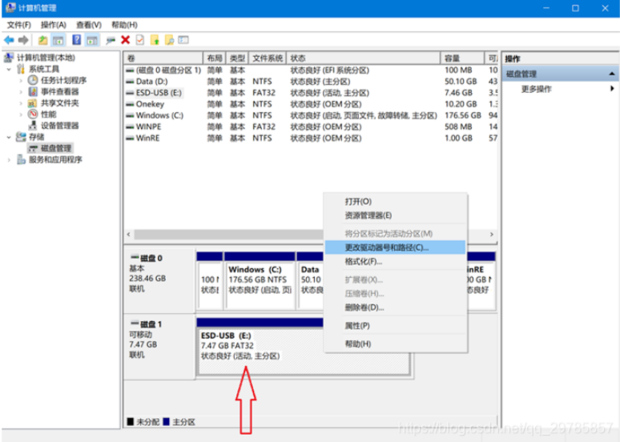Open the Action (操作) menu
Viewport: 620px width, 442px height.
[x=53, y=25]
